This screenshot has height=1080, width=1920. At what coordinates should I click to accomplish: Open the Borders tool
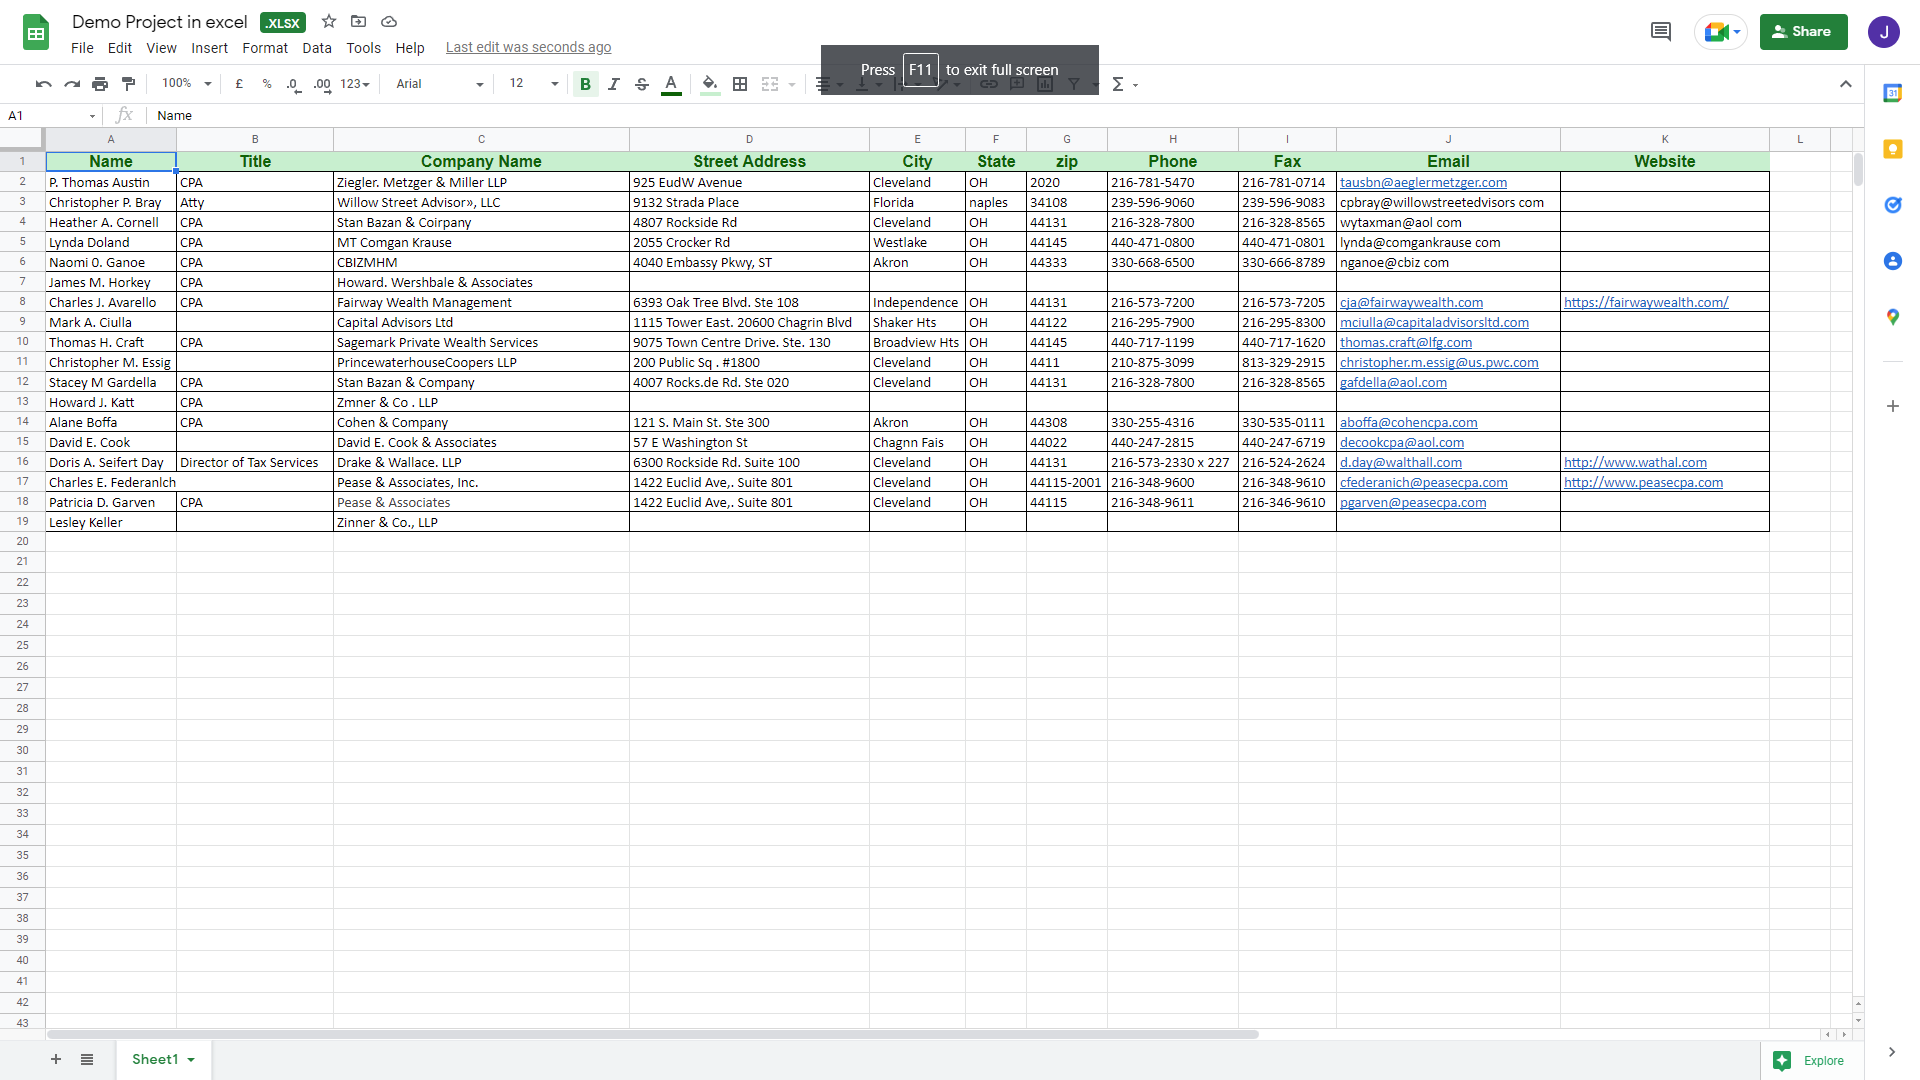point(740,84)
